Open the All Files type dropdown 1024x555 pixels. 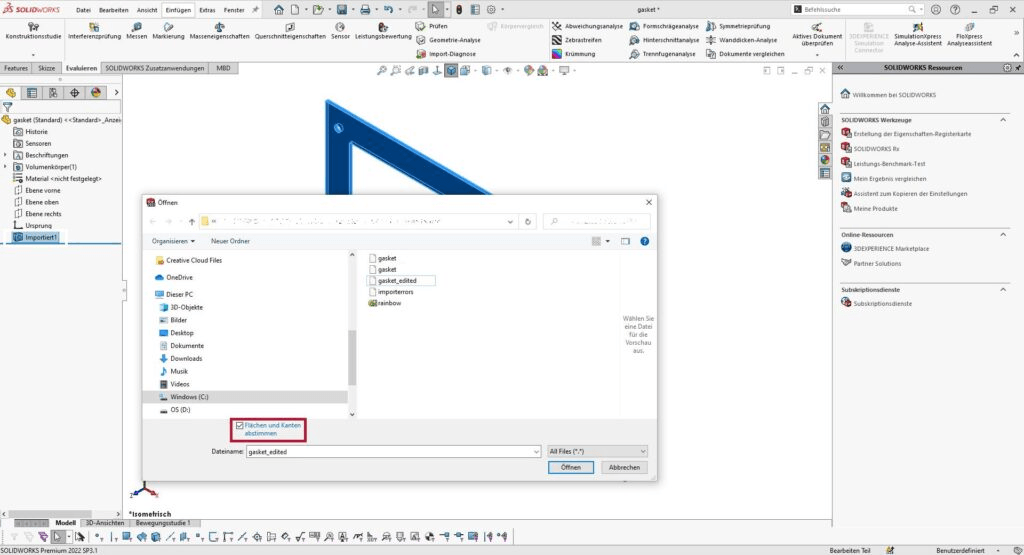coord(598,452)
